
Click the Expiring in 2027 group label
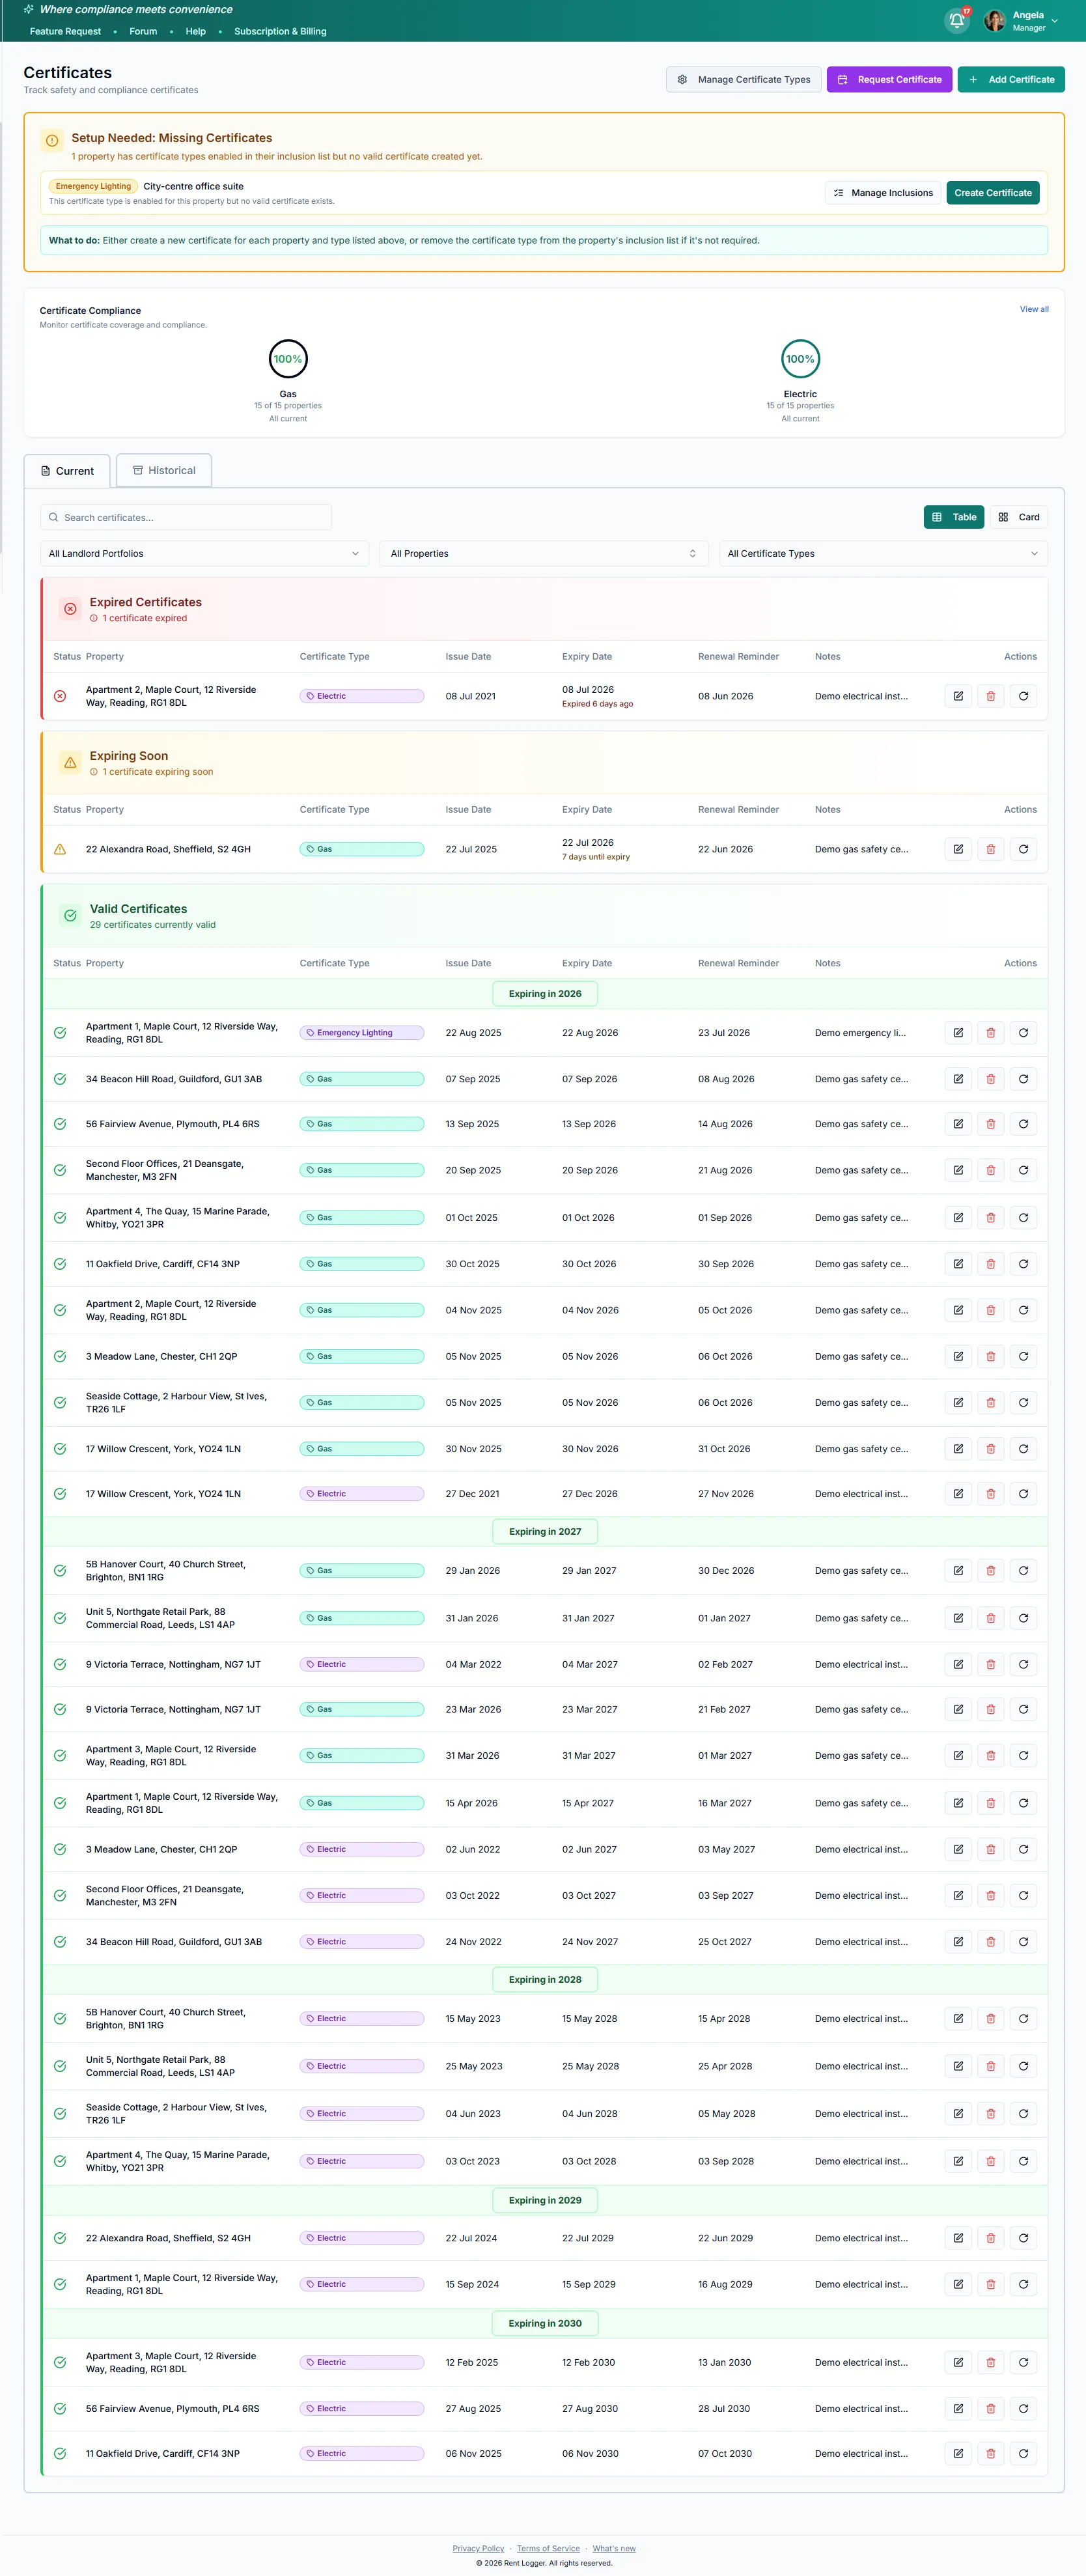(x=545, y=1532)
